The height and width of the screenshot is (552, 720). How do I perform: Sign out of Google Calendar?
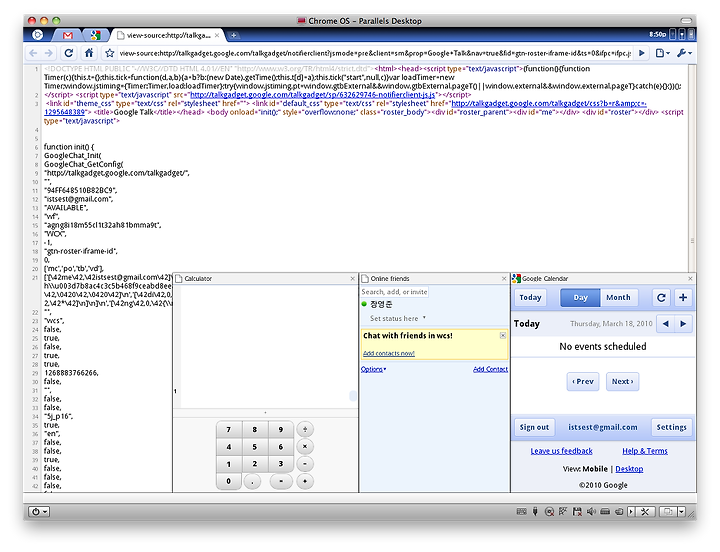pyautogui.click(x=534, y=427)
